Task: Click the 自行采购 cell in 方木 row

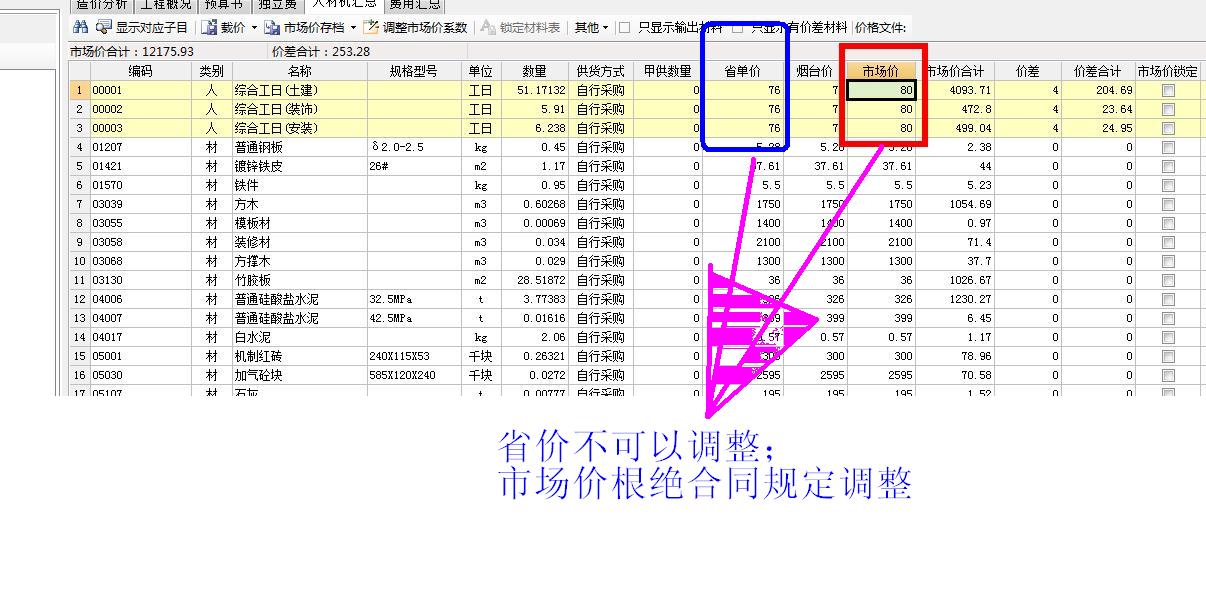Action: point(600,204)
